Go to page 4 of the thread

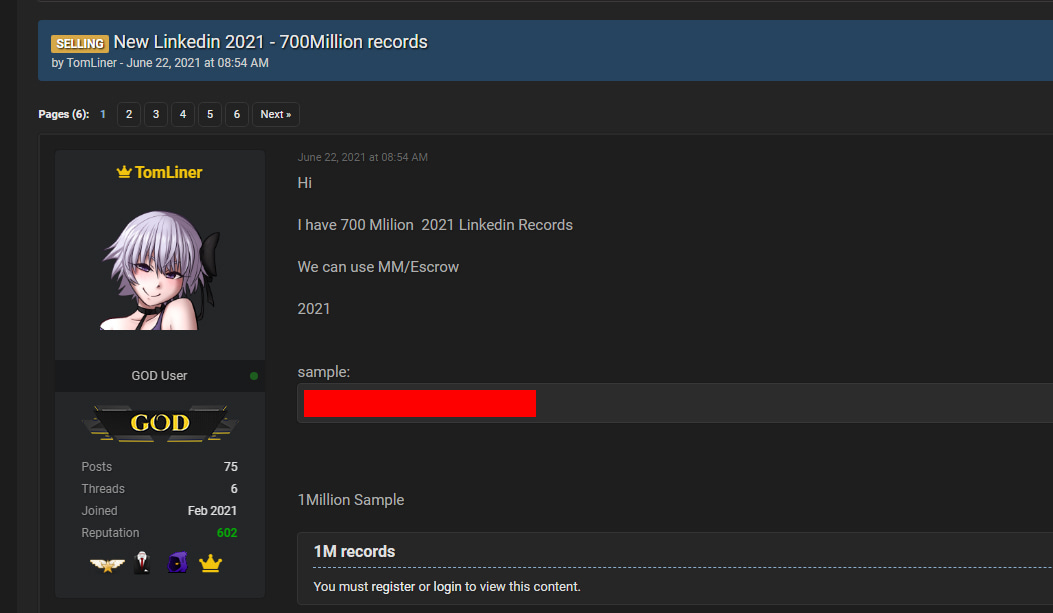tap(183, 114)
